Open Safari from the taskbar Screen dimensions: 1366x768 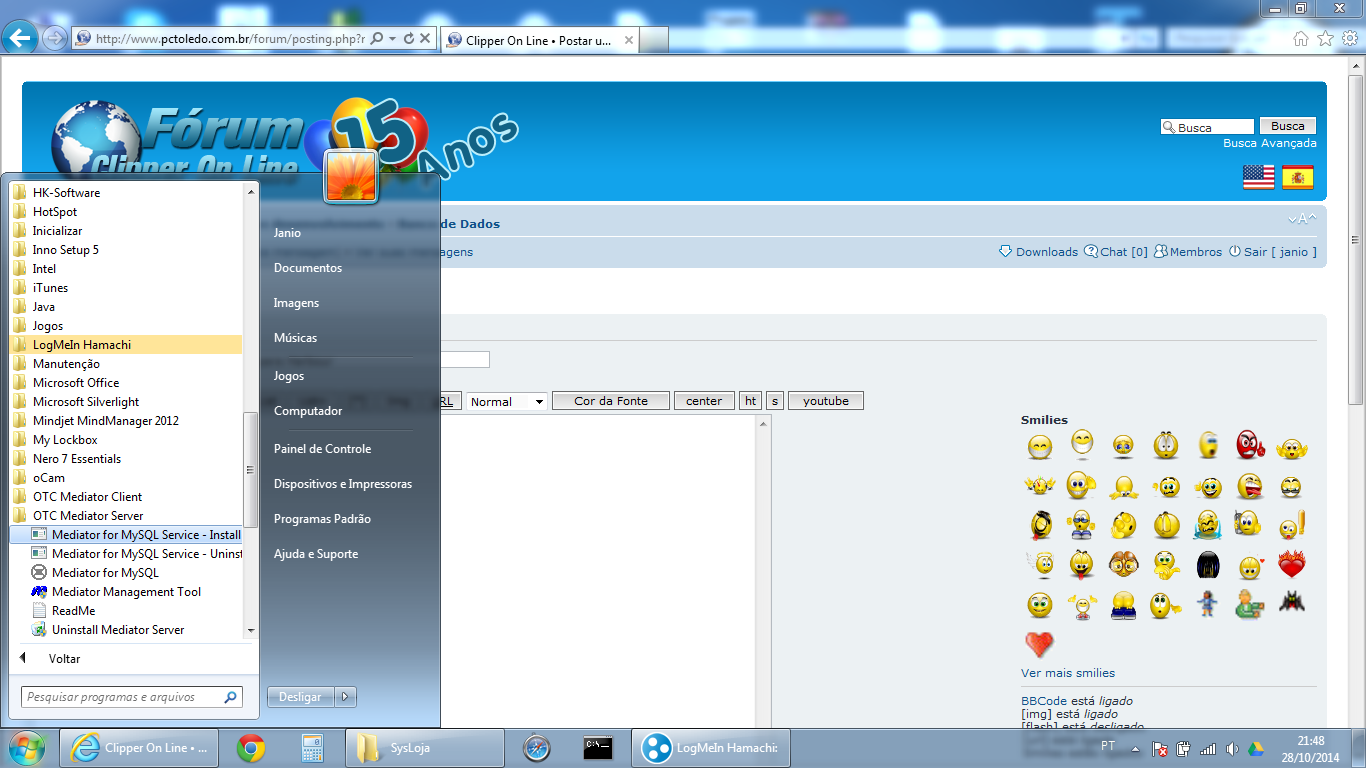(537, 748)
